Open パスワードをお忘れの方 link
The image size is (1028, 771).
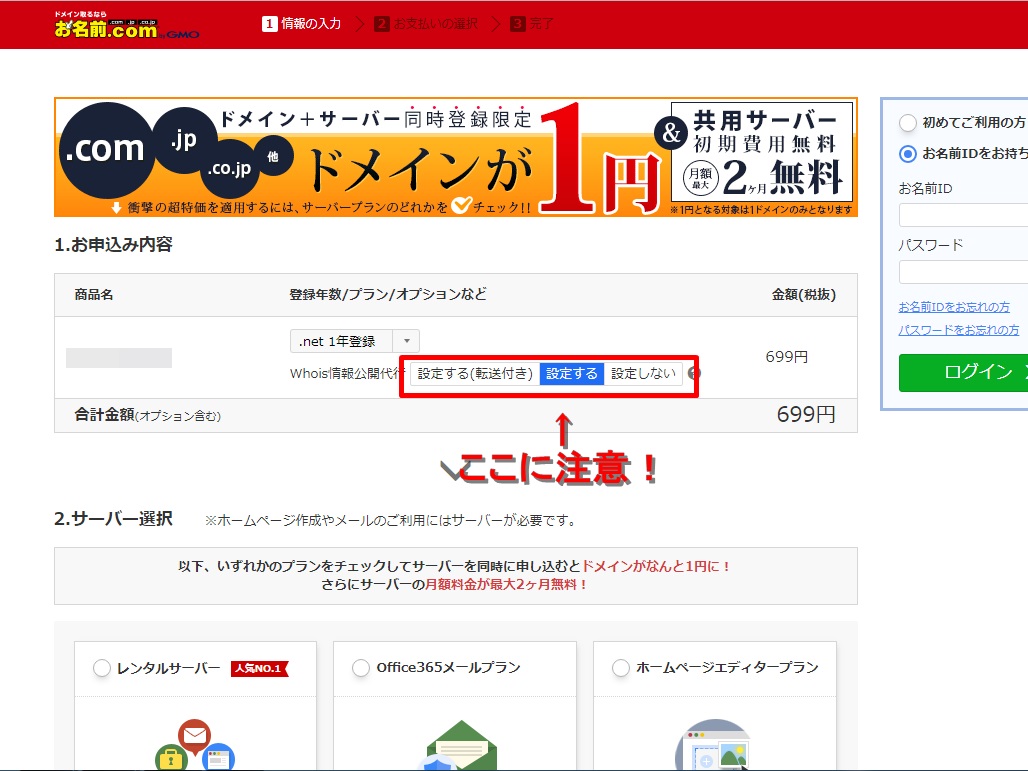coord(959,330)
